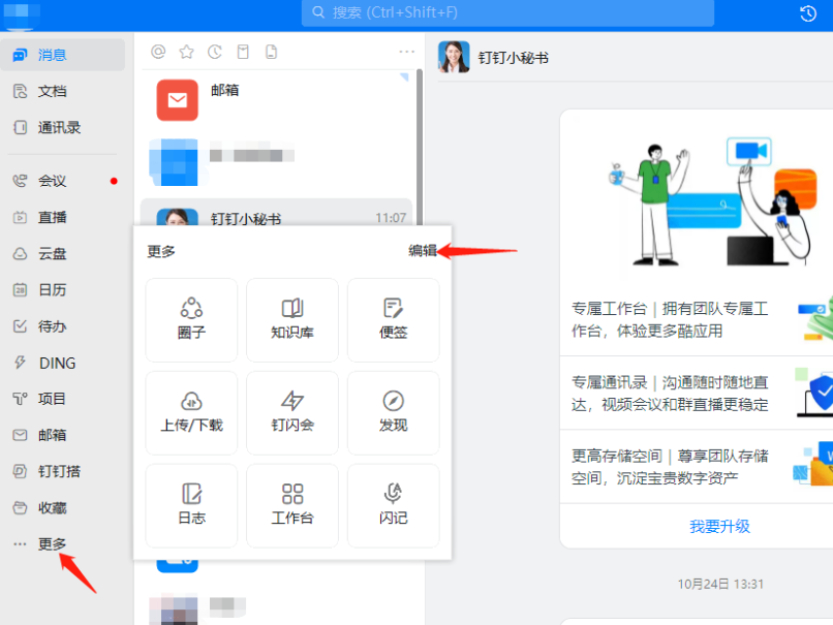Open the history clock icon top right
This screenshot has height=625, width=833.
pos(808,13)
